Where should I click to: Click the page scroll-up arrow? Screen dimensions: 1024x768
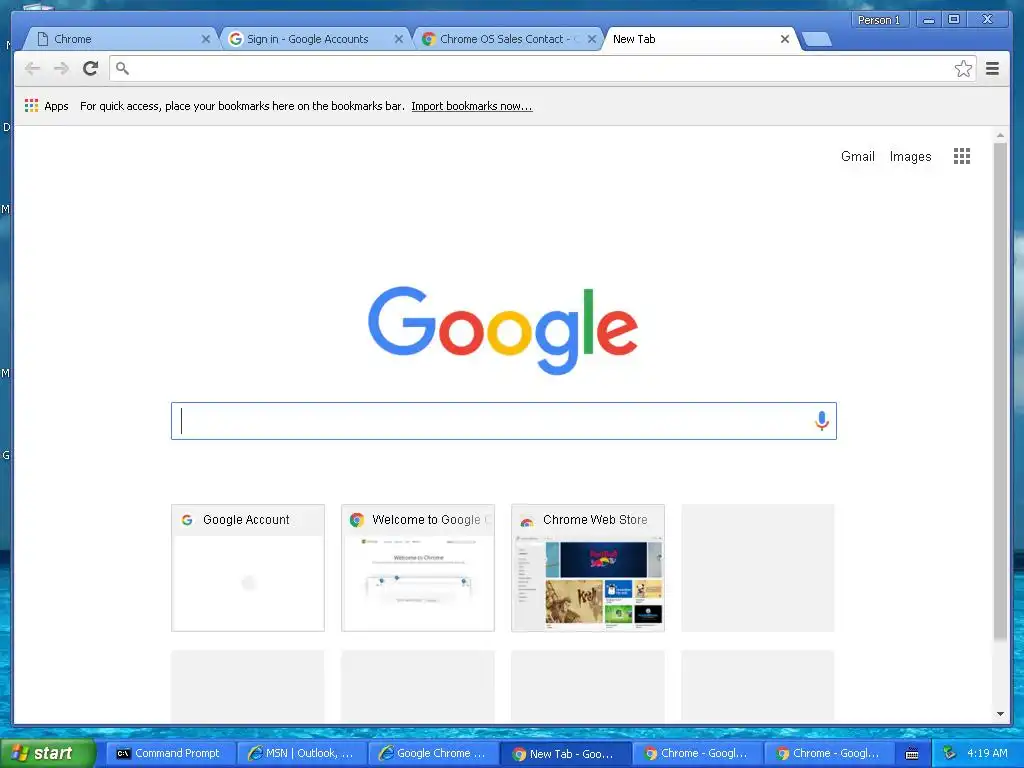[x=1000, y=135]
